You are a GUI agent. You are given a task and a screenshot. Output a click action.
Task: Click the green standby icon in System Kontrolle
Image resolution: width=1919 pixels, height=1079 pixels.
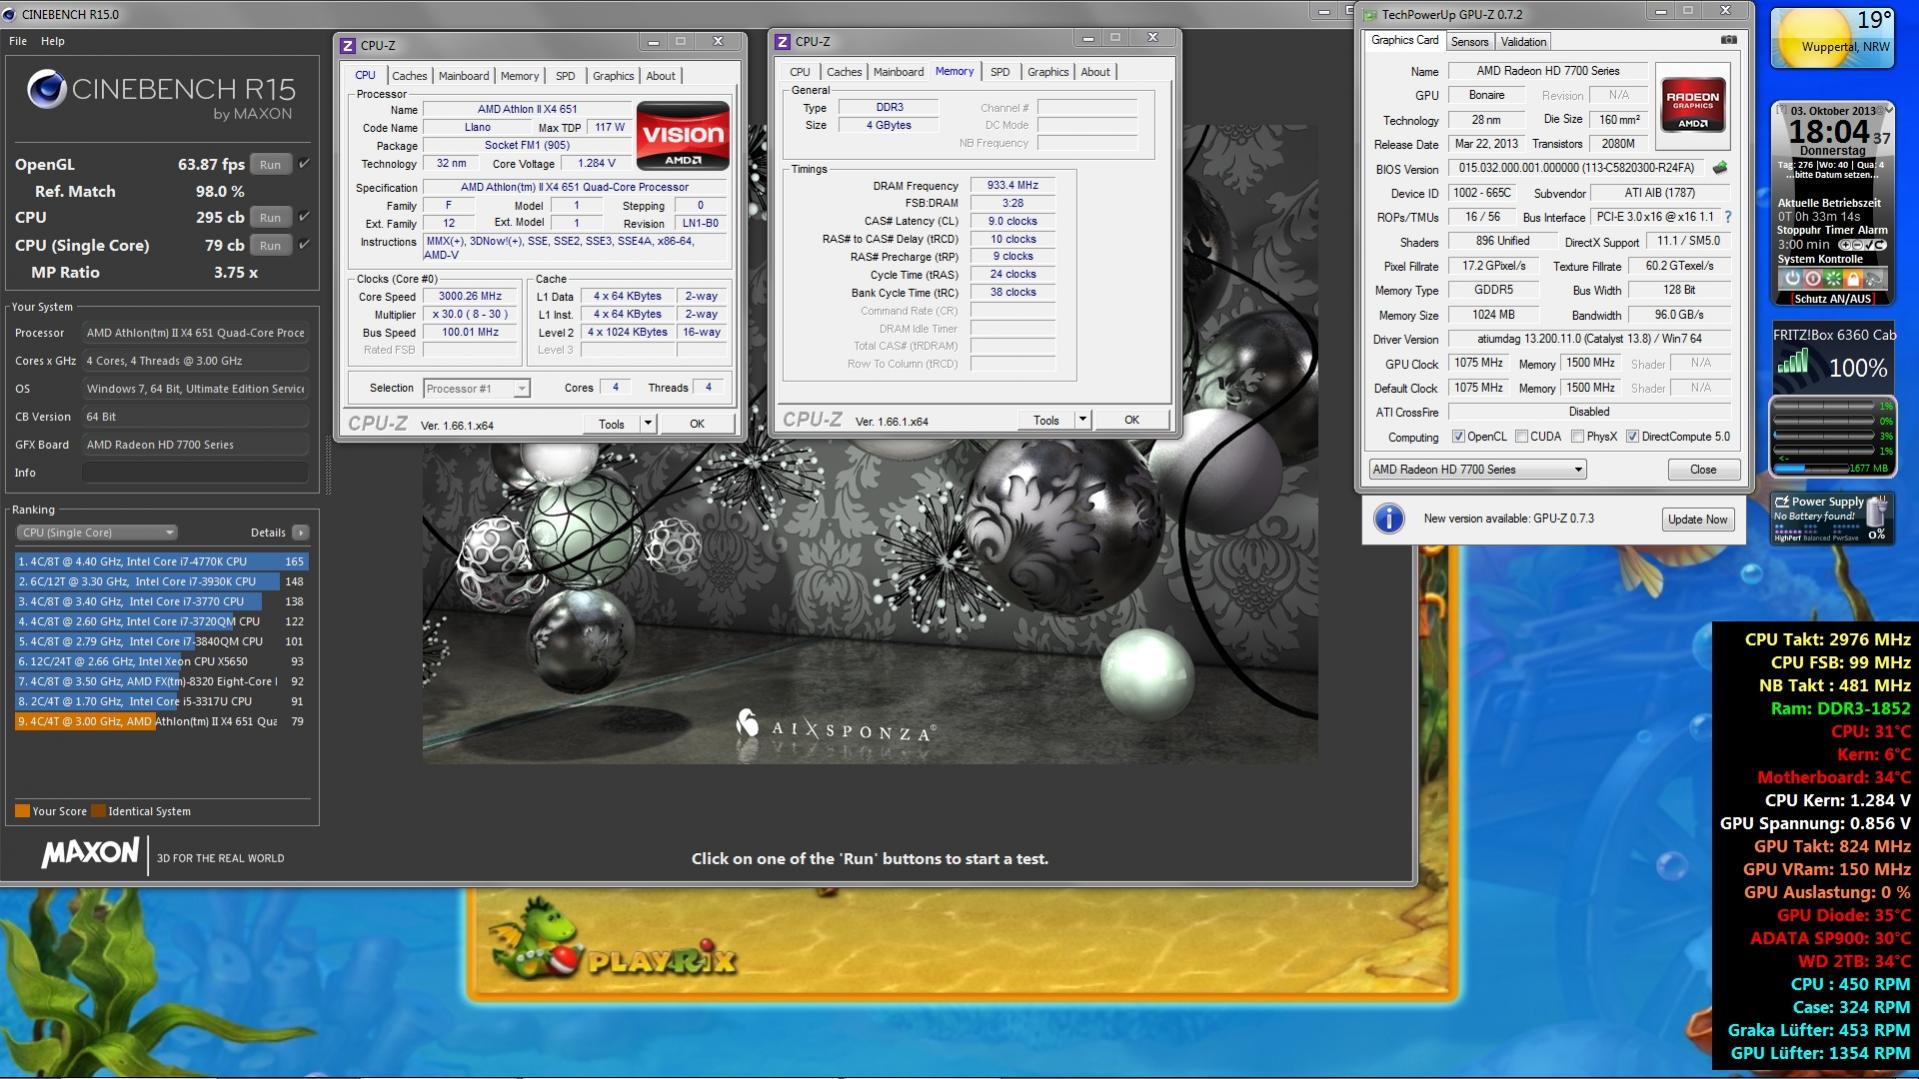[x=1832, y=278]
